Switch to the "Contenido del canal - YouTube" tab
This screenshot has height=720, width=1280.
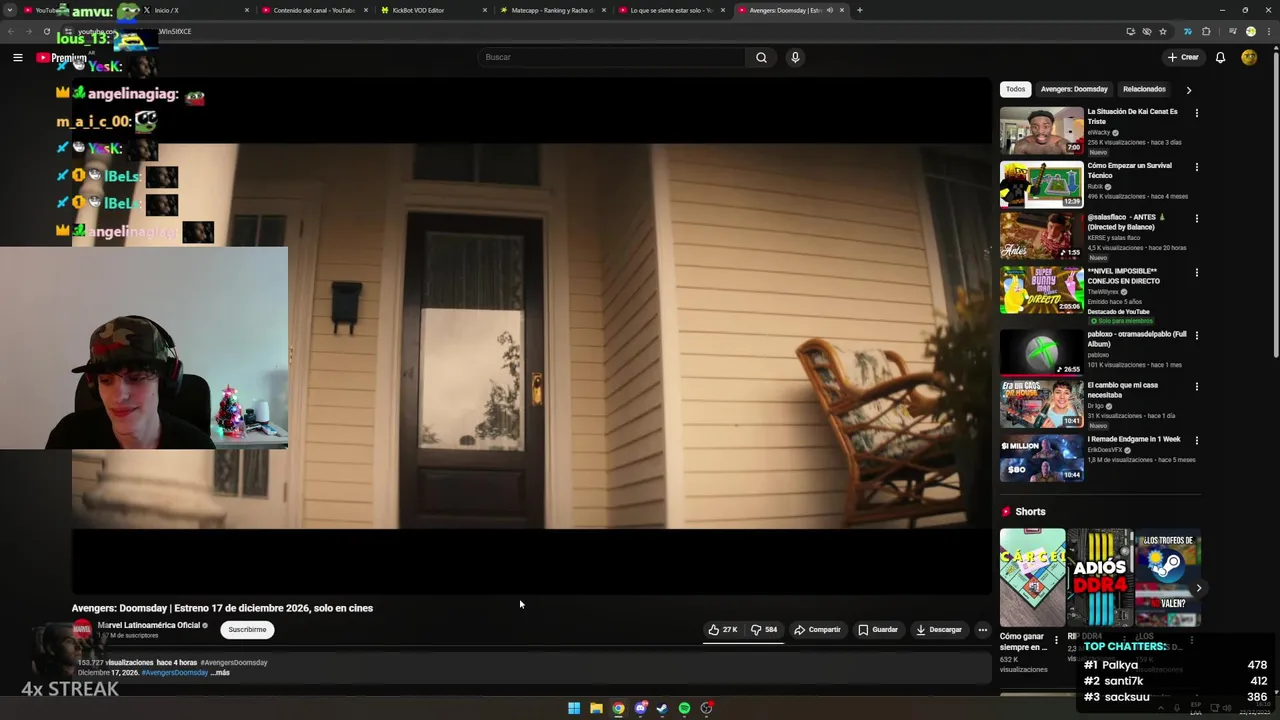313,10
